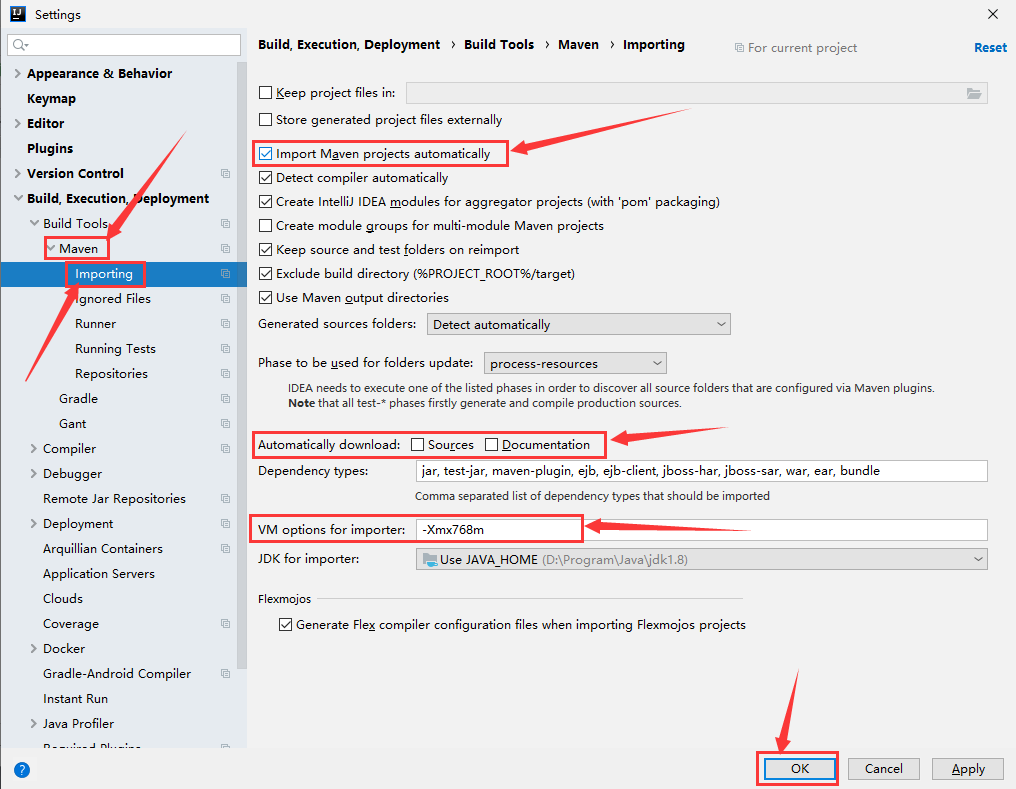Click project-level icon beside Remote Jar Repositories
This screenshot has width=1016, height=789.
[225, 499]
